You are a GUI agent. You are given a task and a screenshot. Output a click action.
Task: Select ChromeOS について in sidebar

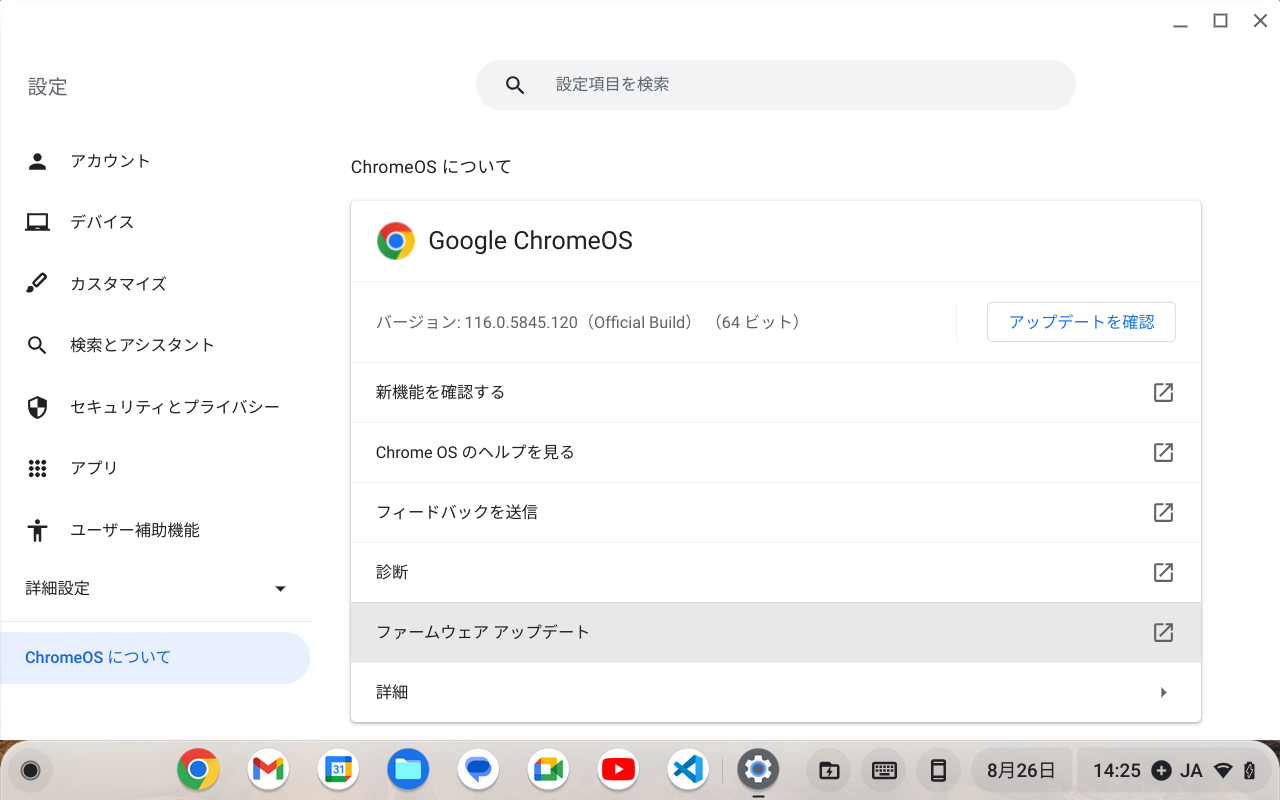[155, 658]
